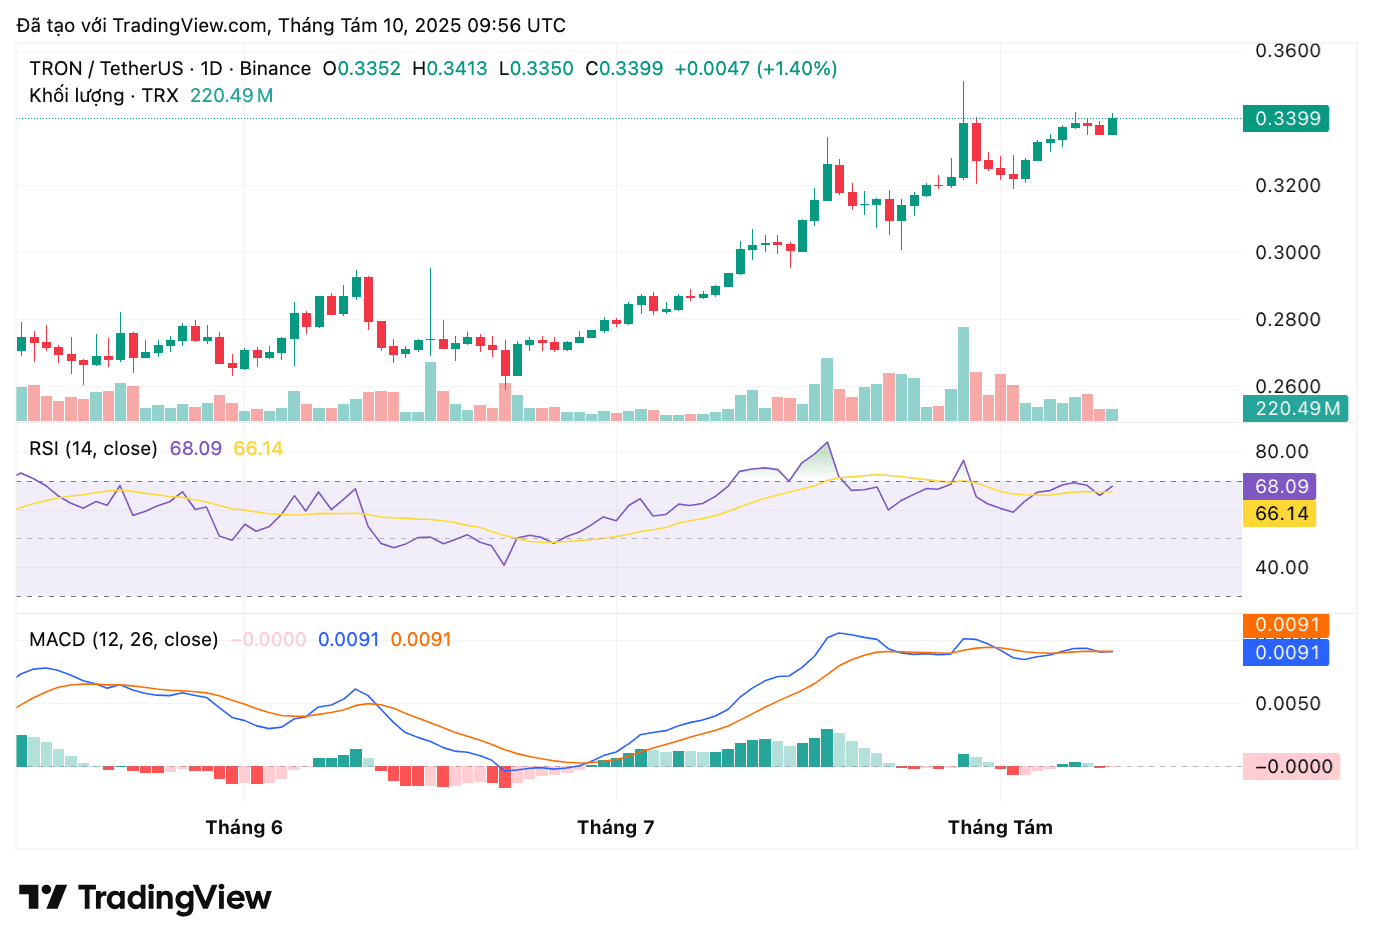Click the 0.0050 MACD axis label
The height and width of the screenshot is (945, 1373).
1288,703
